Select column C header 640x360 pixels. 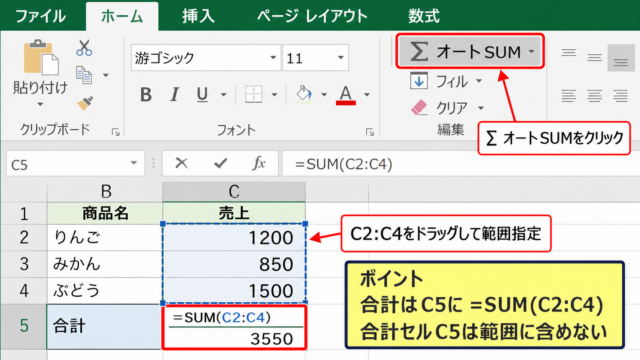pos(234,191)
